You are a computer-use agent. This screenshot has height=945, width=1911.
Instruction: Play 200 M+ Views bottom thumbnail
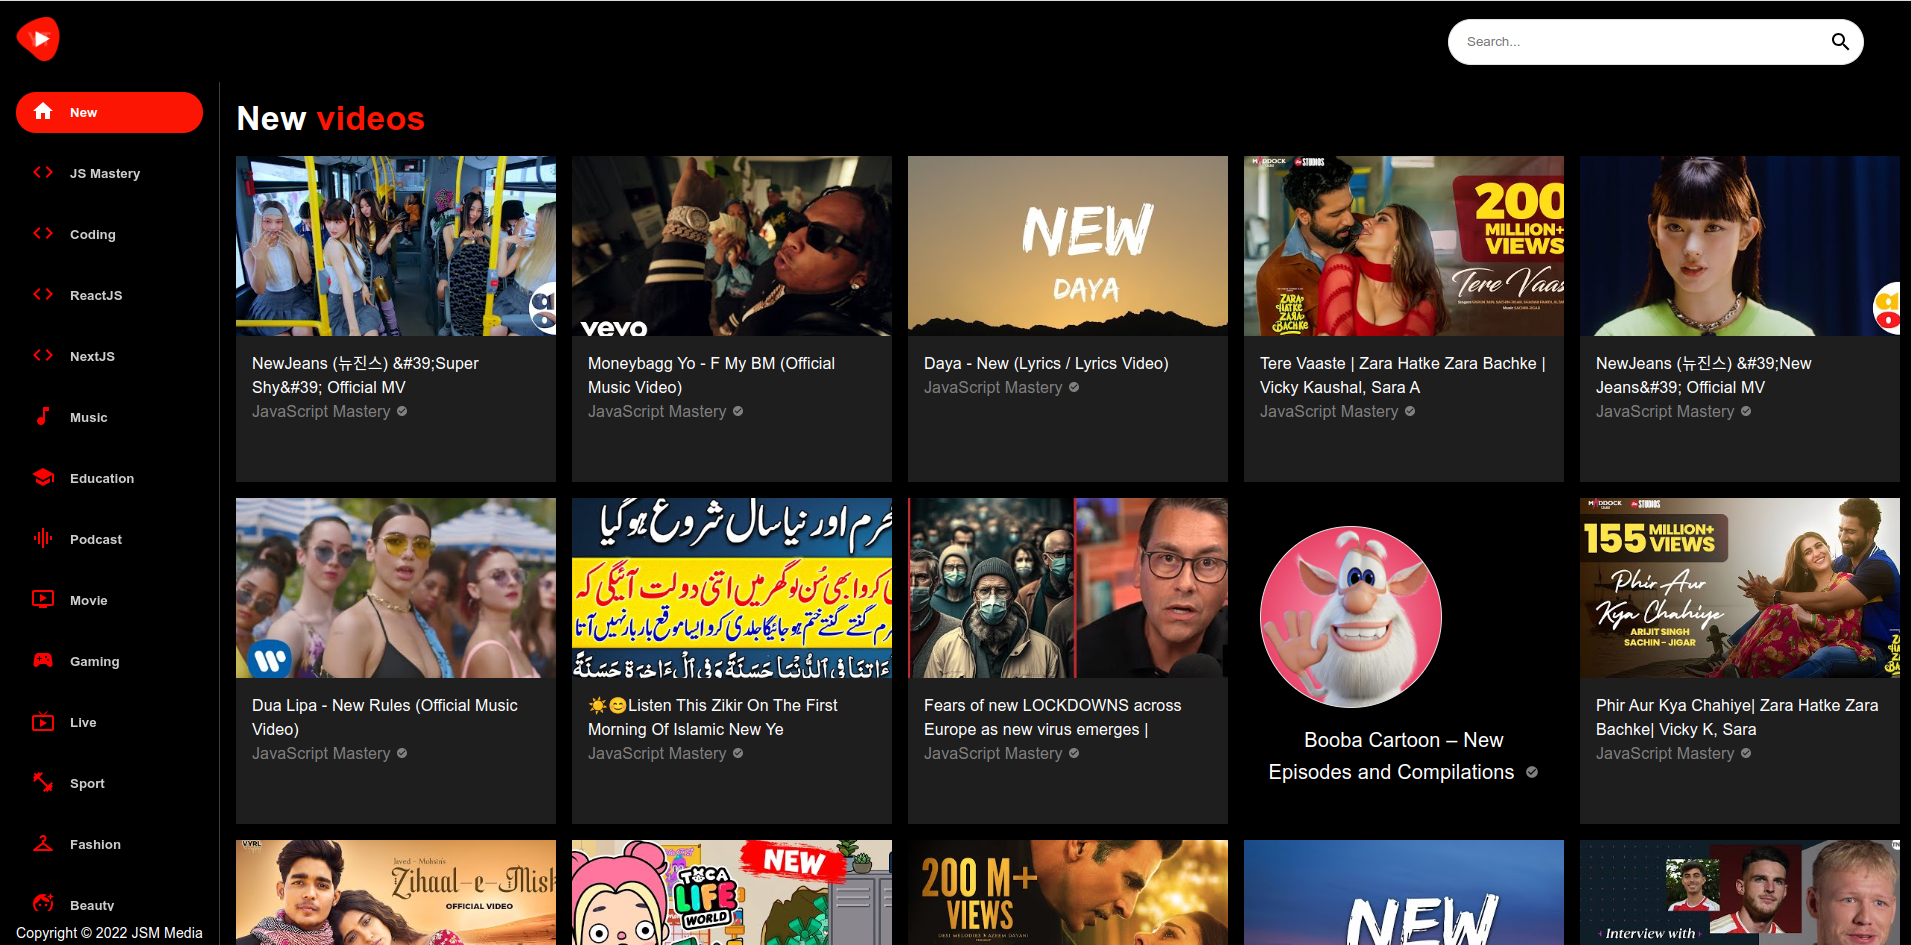tap(1068, 892)
